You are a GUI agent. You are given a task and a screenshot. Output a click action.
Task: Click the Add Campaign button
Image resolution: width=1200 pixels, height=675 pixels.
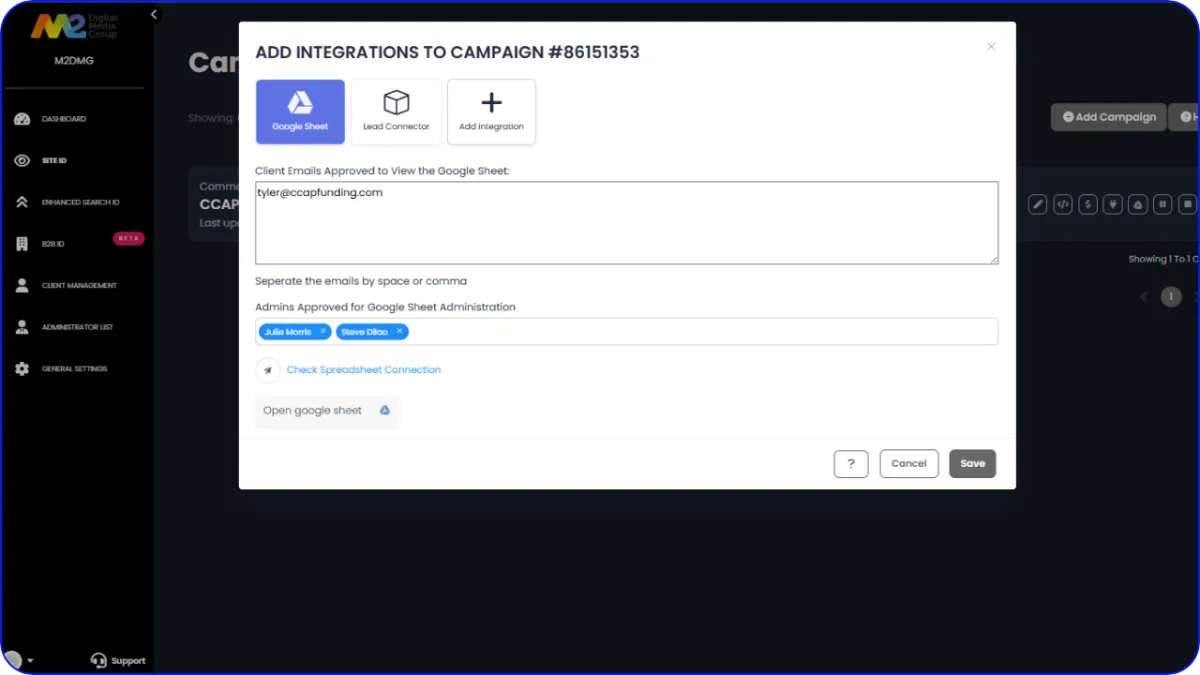(x=1109, y=117)
